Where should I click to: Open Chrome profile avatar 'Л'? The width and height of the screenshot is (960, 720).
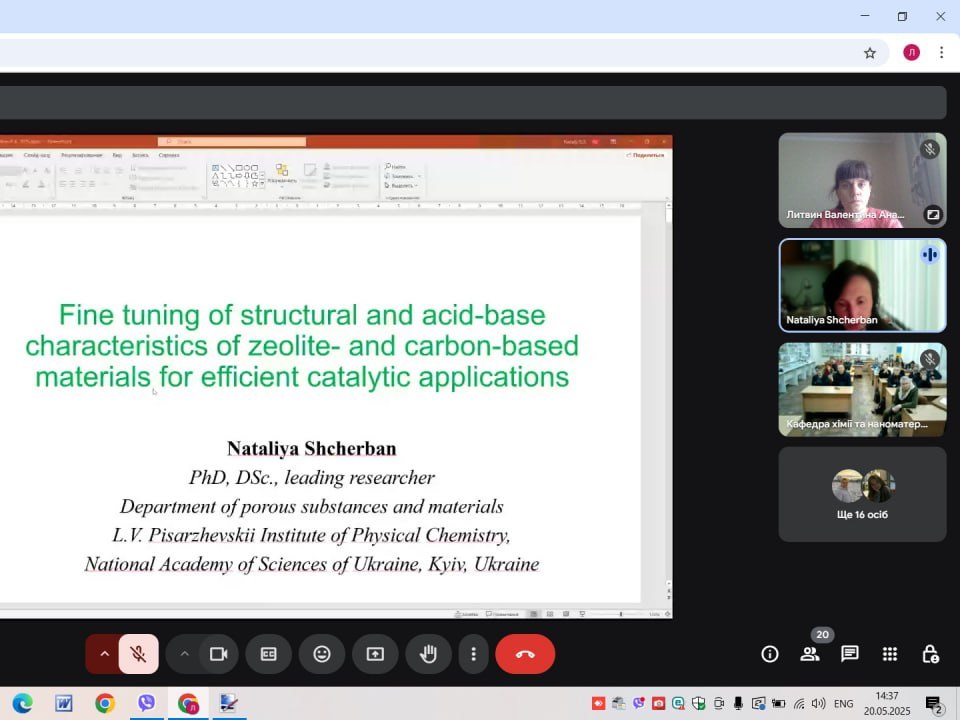coord(911,53)
